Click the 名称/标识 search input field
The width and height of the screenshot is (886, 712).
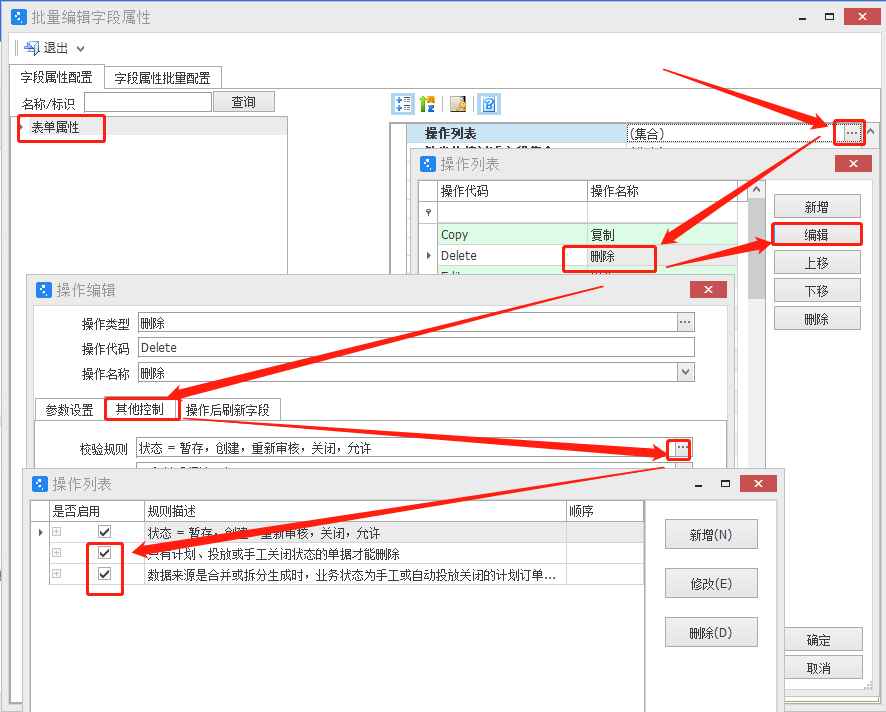coord(148,102)
